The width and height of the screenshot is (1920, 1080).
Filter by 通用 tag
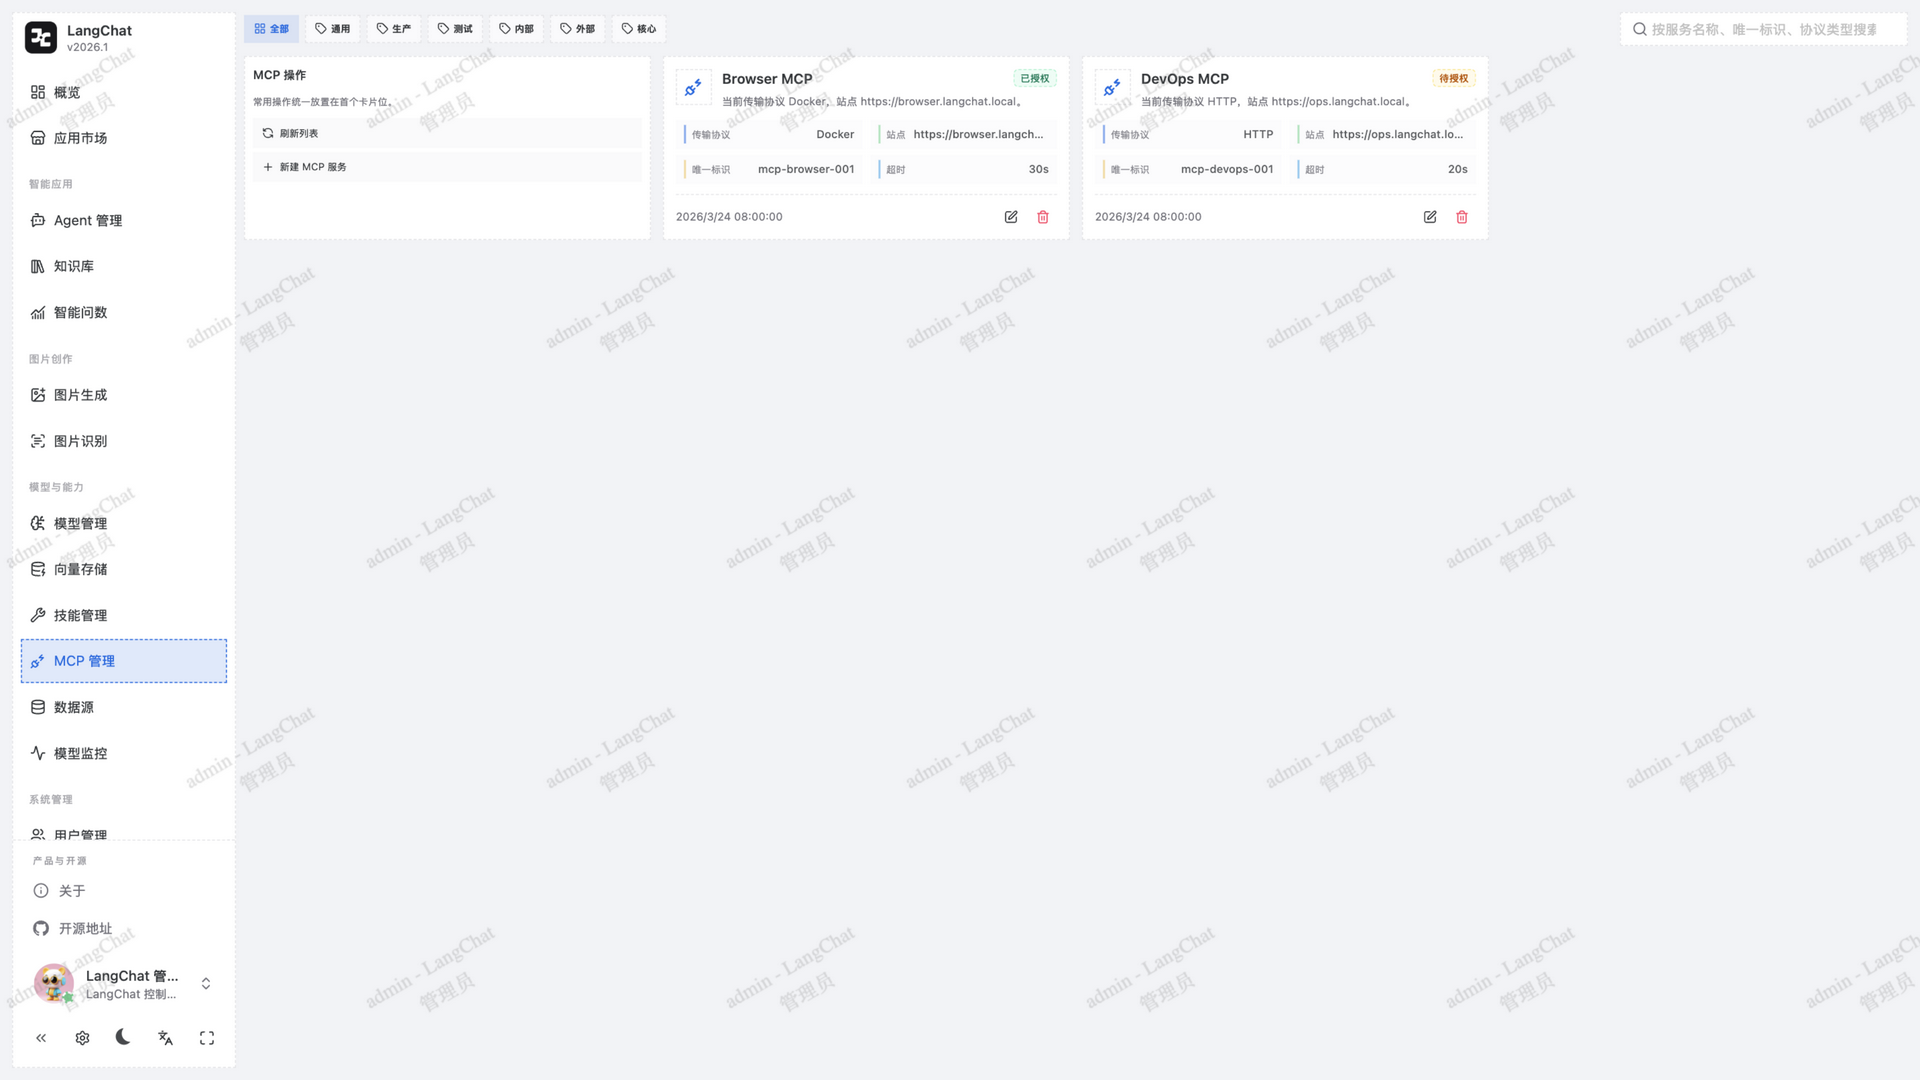coord(333,29)
